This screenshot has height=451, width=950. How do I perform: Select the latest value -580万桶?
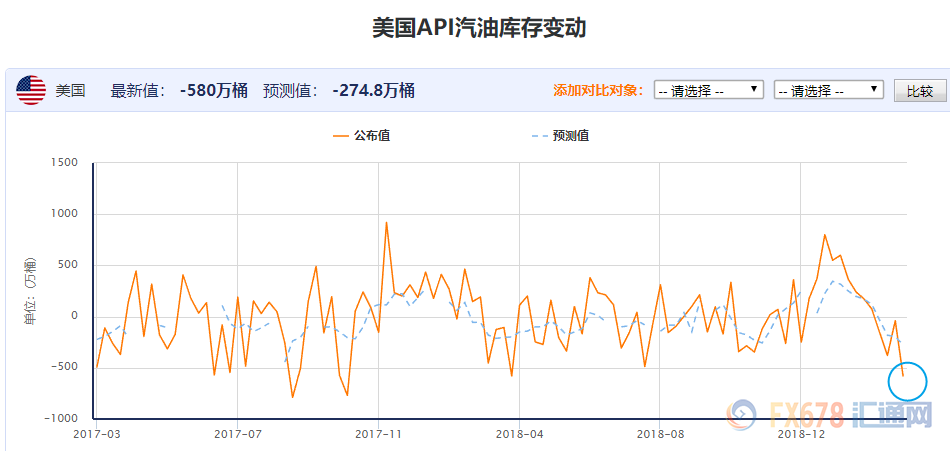point(213,91)
